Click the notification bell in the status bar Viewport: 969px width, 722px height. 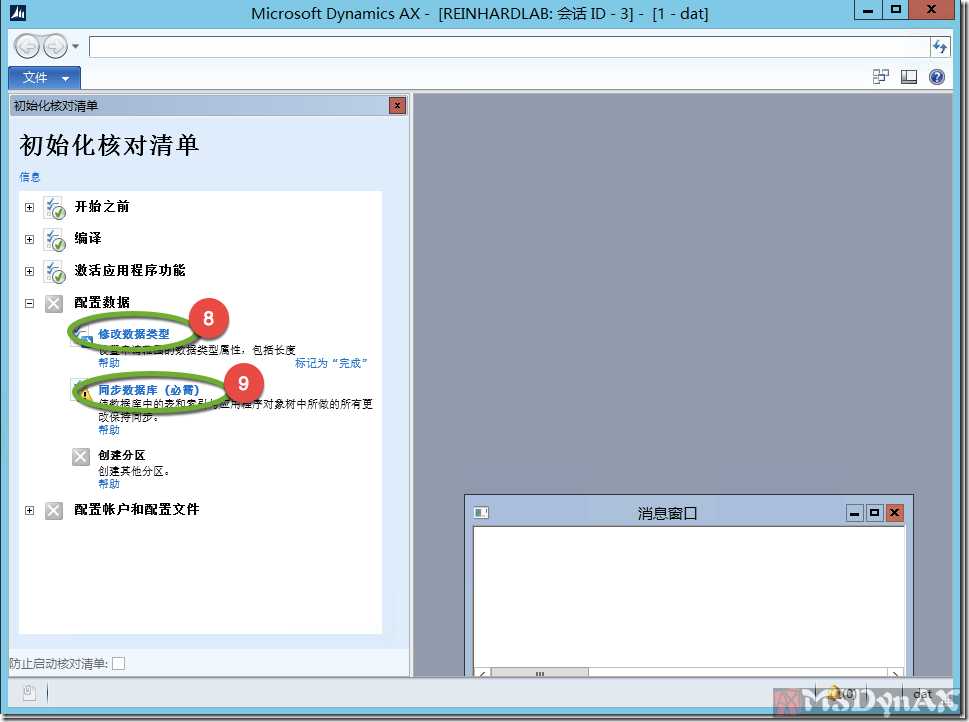[x=834, y=692]
